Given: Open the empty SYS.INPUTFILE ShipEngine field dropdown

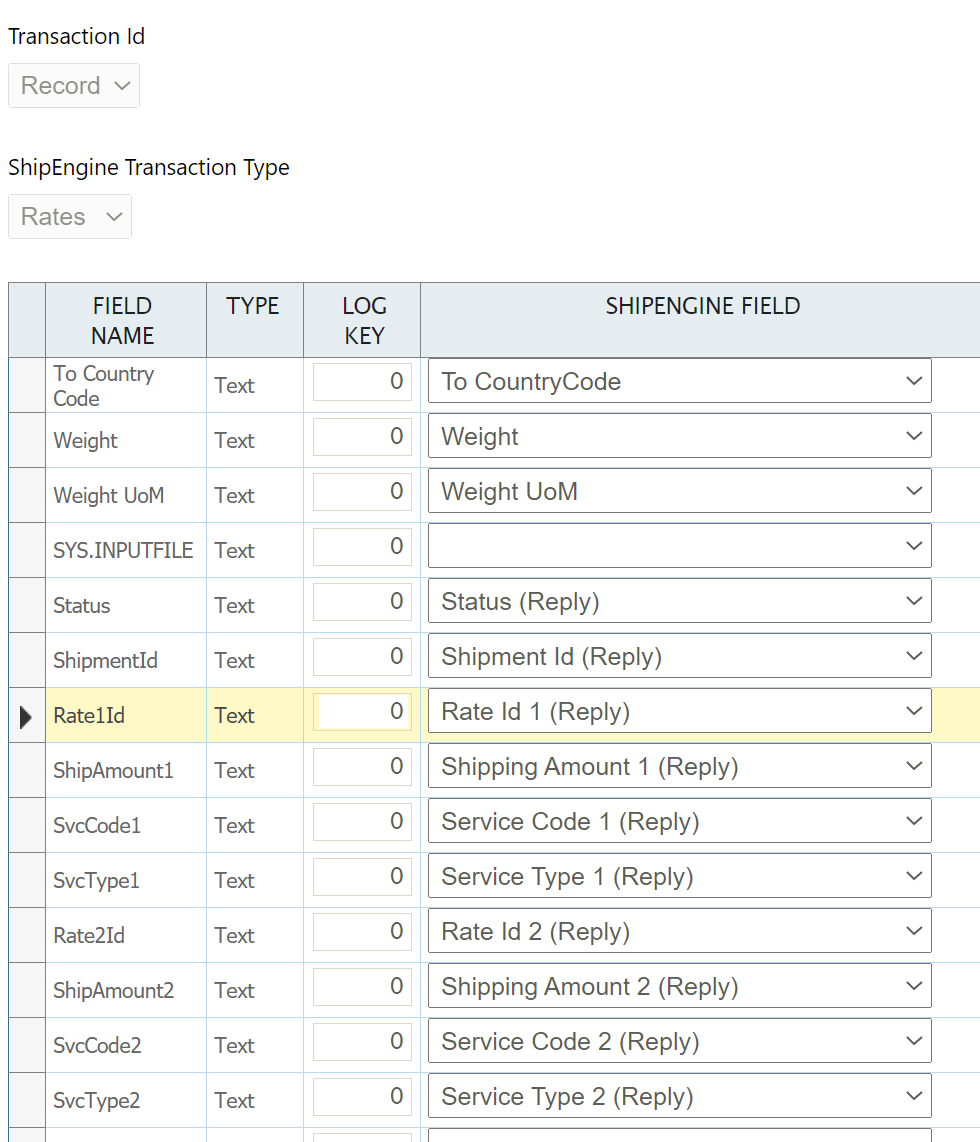Looking at the screenshot, I should pos(679,546).
